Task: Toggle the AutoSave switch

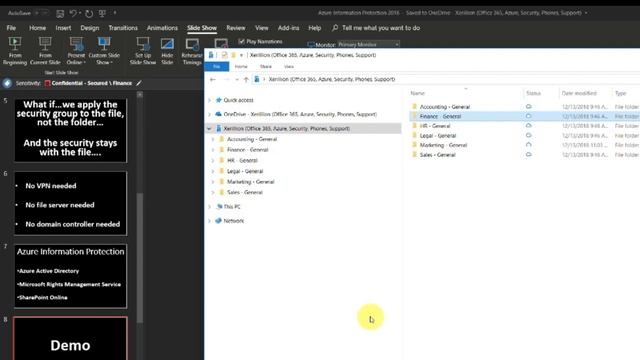Action: pos(40,13)
